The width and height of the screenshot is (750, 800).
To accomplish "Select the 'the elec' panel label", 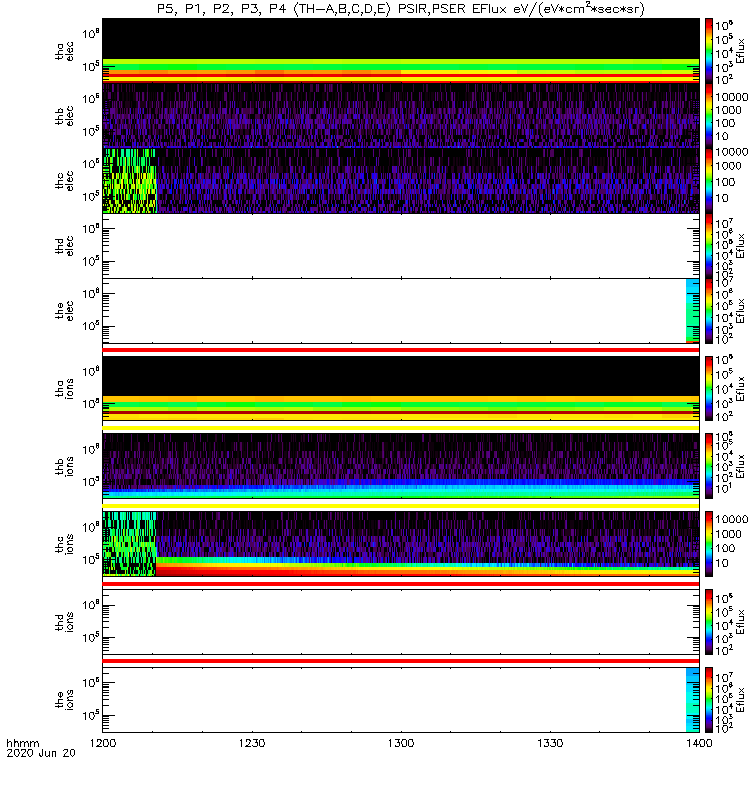I will [x=64, y=311].
